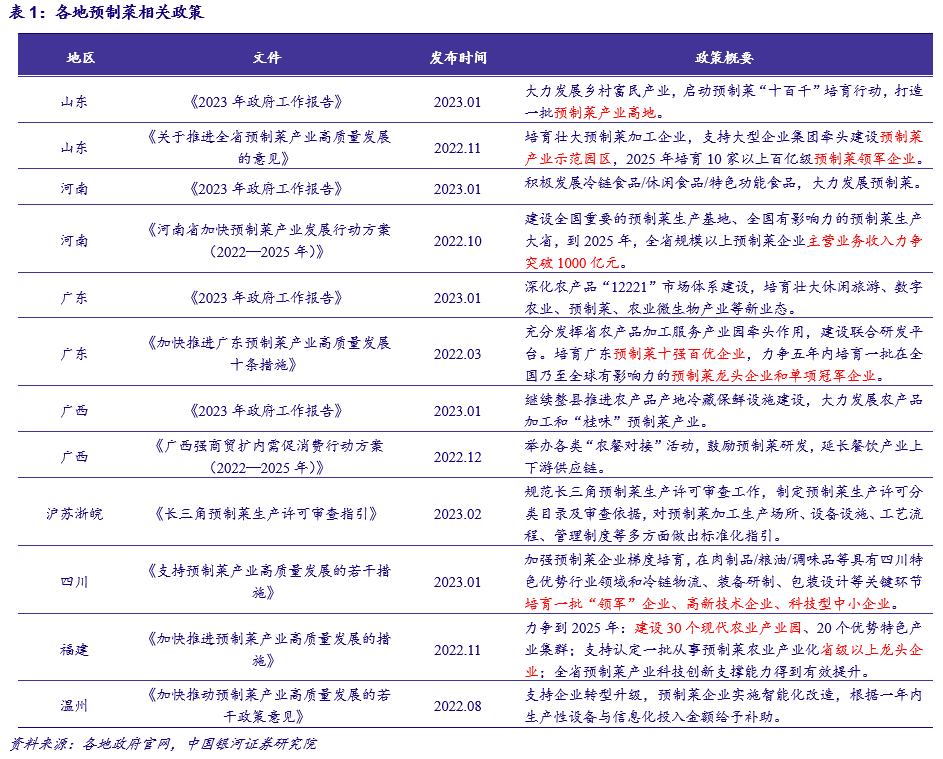Click the 发布时间 column header
This screenshot has width=943, height=759.
pos(458,58)
